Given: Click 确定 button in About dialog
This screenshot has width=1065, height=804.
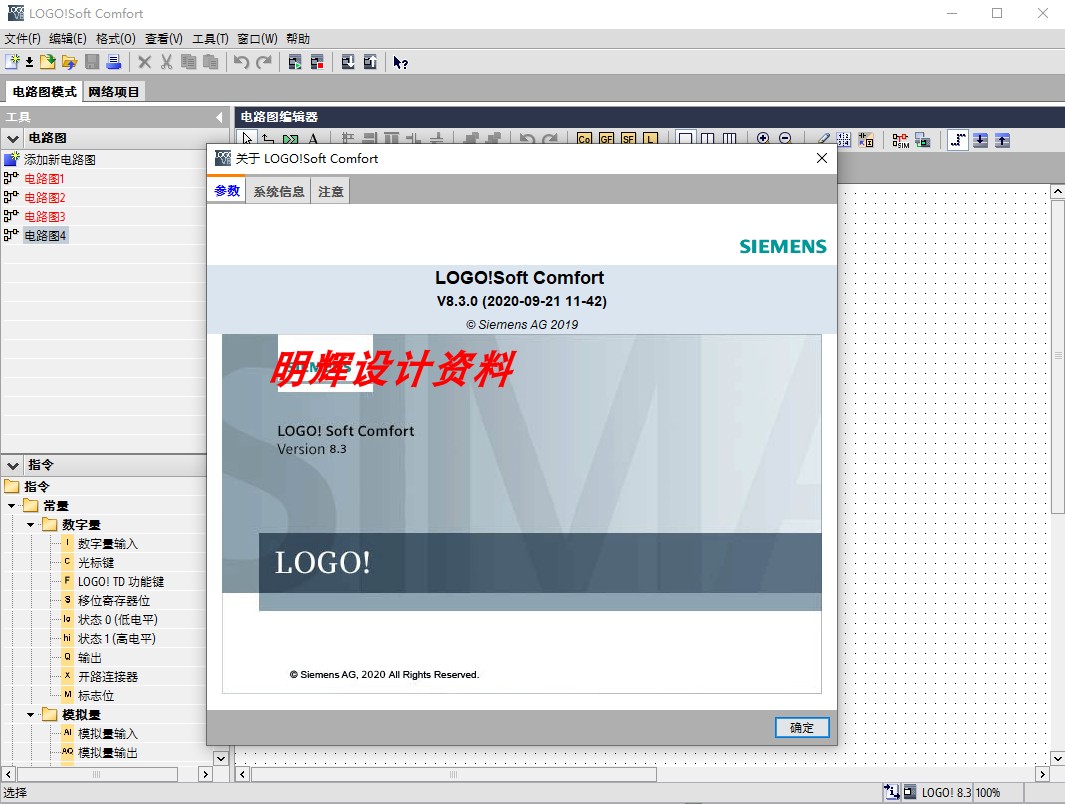Looking at the screenshot, I should pyautogui.click(x=801, y=727).
